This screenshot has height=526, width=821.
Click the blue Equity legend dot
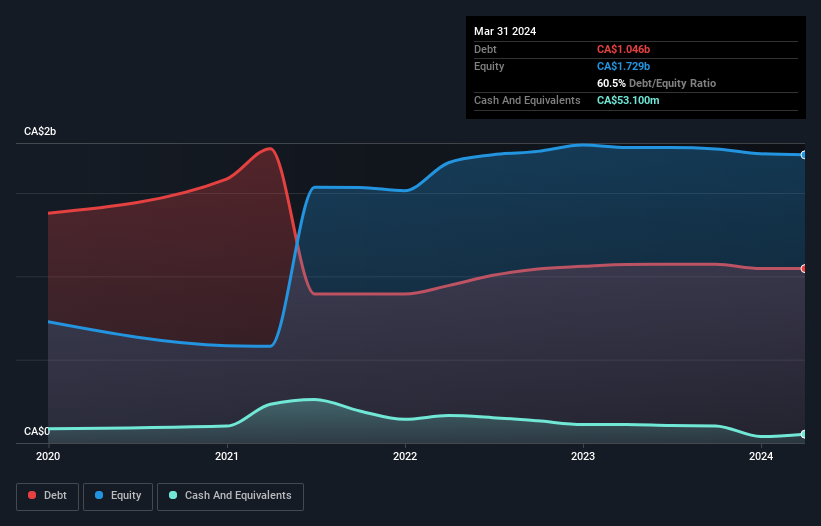(x=99, y=495)
